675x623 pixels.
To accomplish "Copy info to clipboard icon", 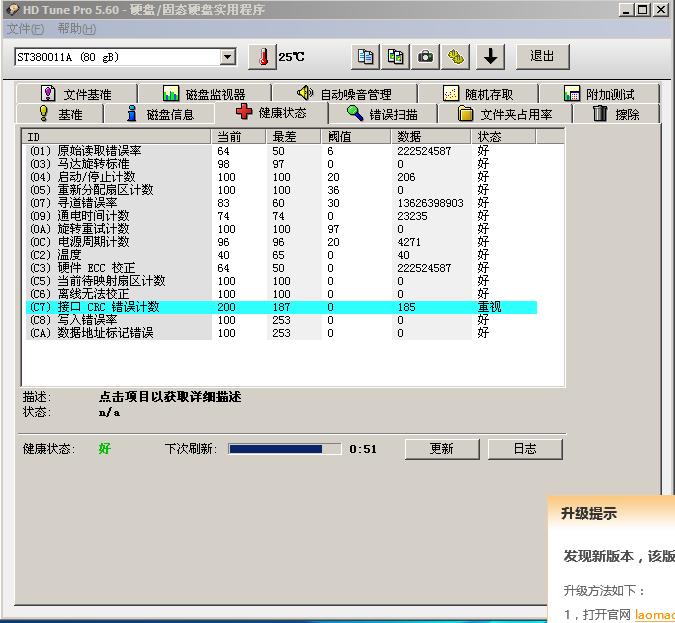I will [365, 57].
